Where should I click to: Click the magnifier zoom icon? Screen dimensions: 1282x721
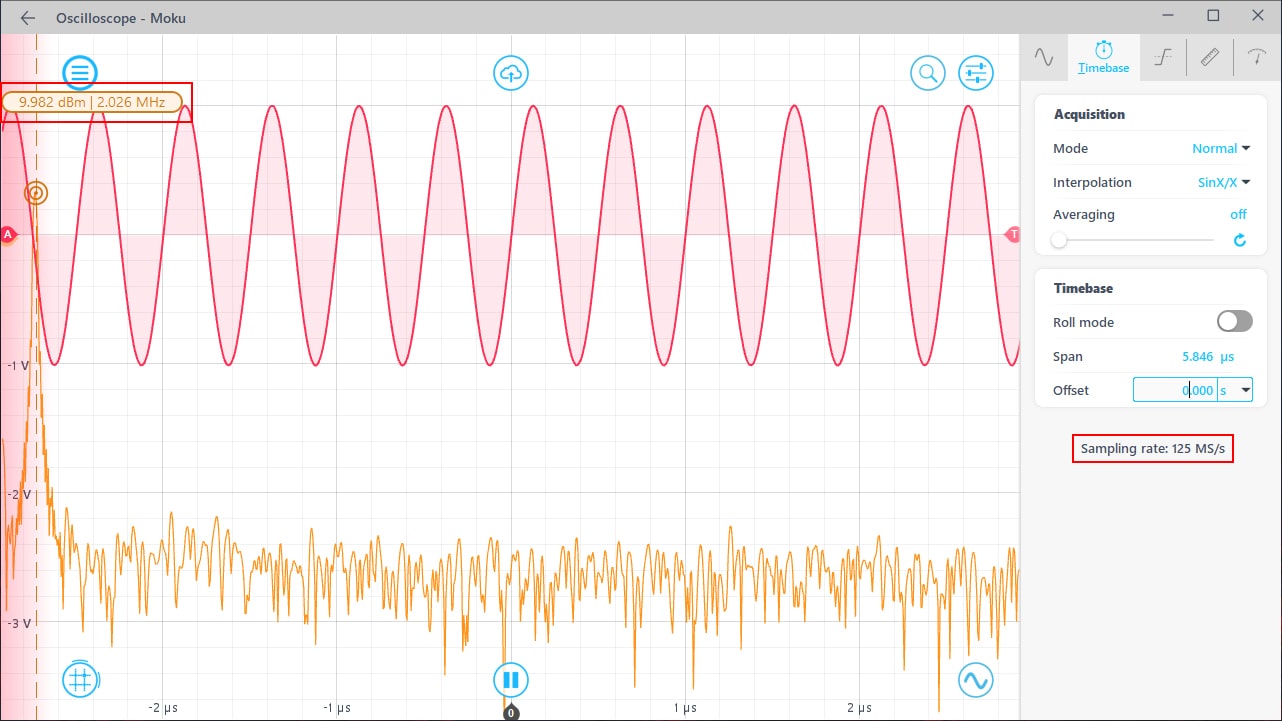[927, 72]
